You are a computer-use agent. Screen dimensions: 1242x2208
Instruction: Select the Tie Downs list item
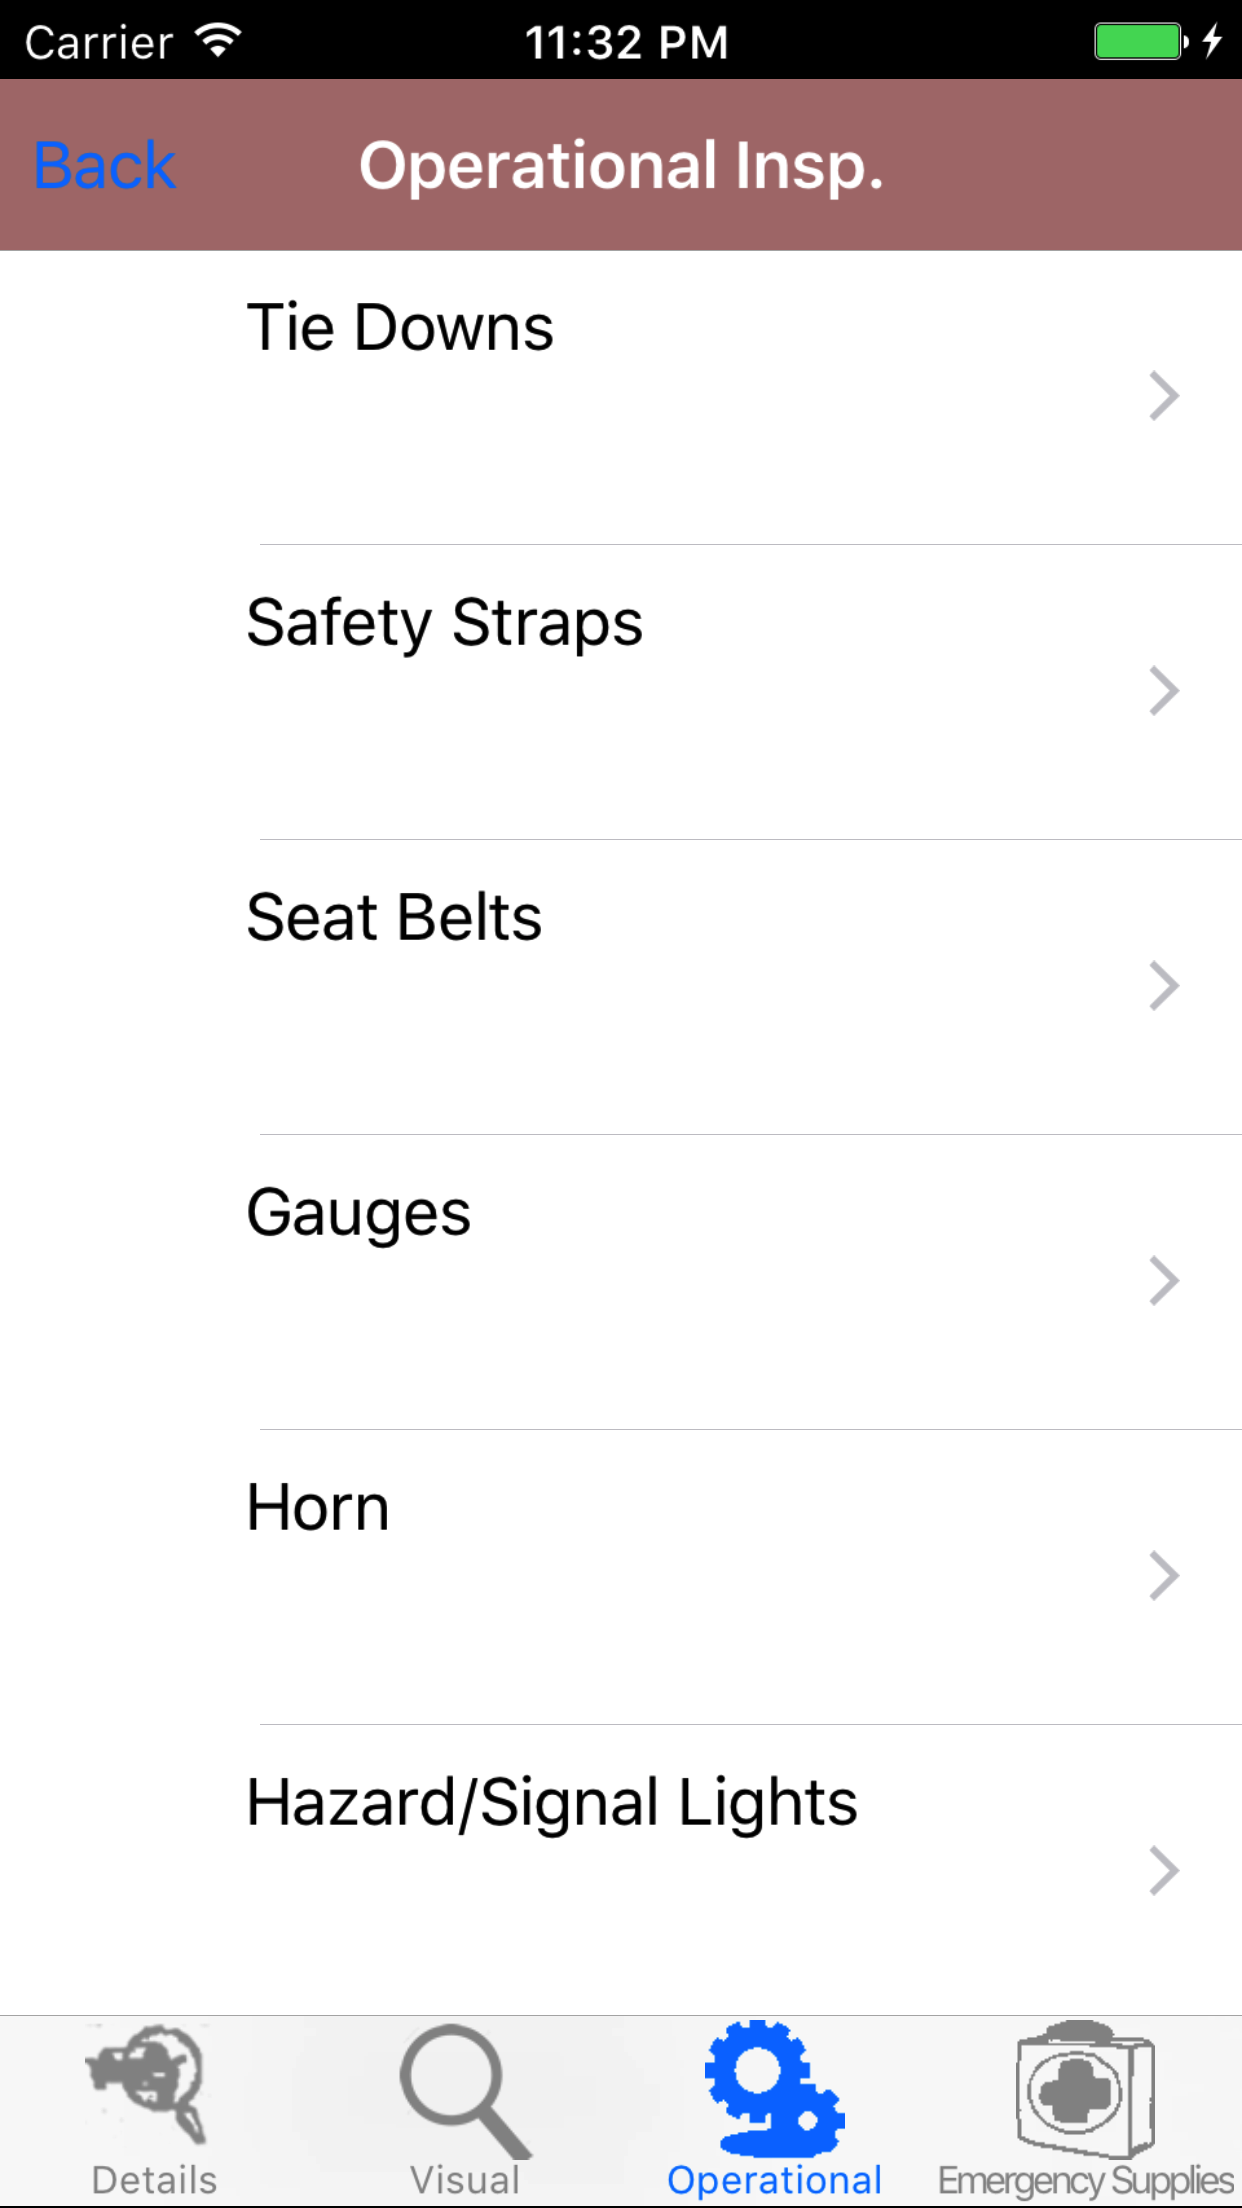click(x=400, y=328)
